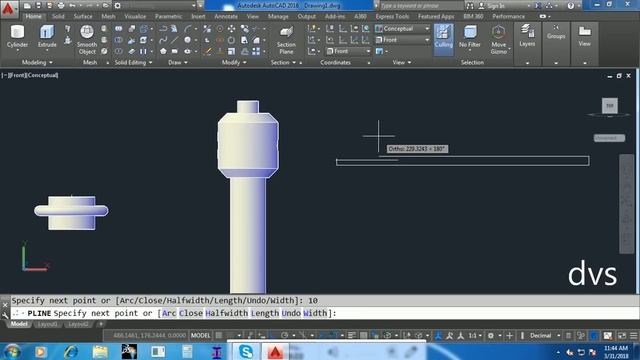Switch to the Parametric ribbon tab
This screenshot has height=360, width=640.
(168, 16)
